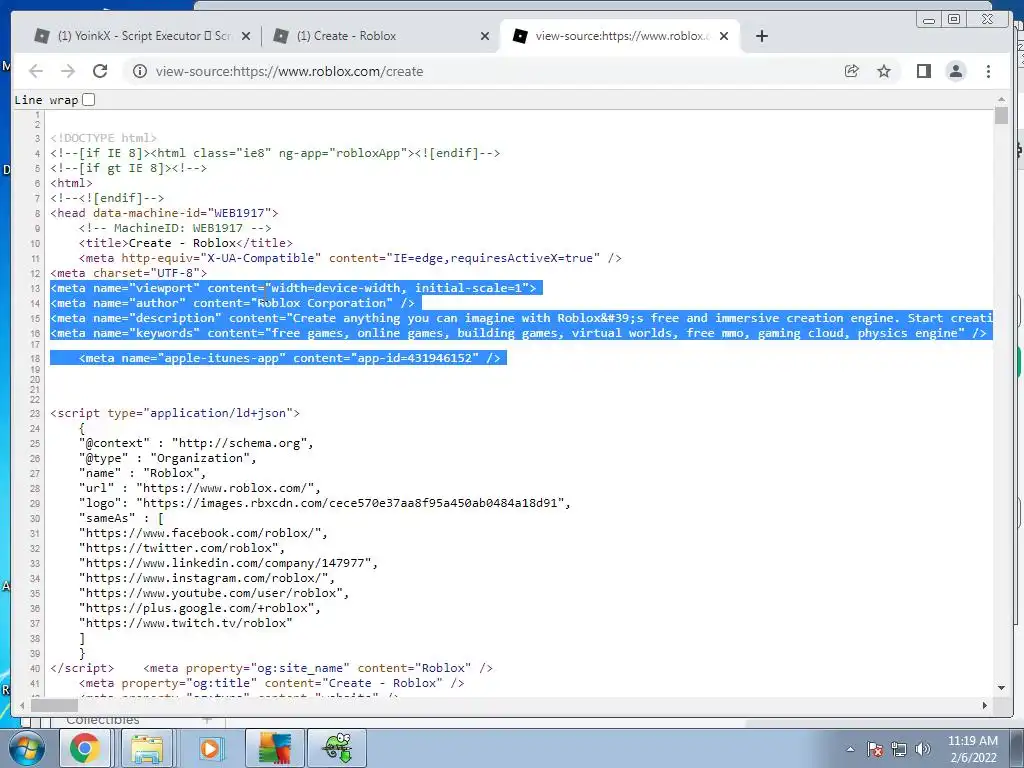Image resolution: width=1024 pixels, height=768 pixels.
Task: Click the apple-itunes-app meta line
Action: (289, 358)
